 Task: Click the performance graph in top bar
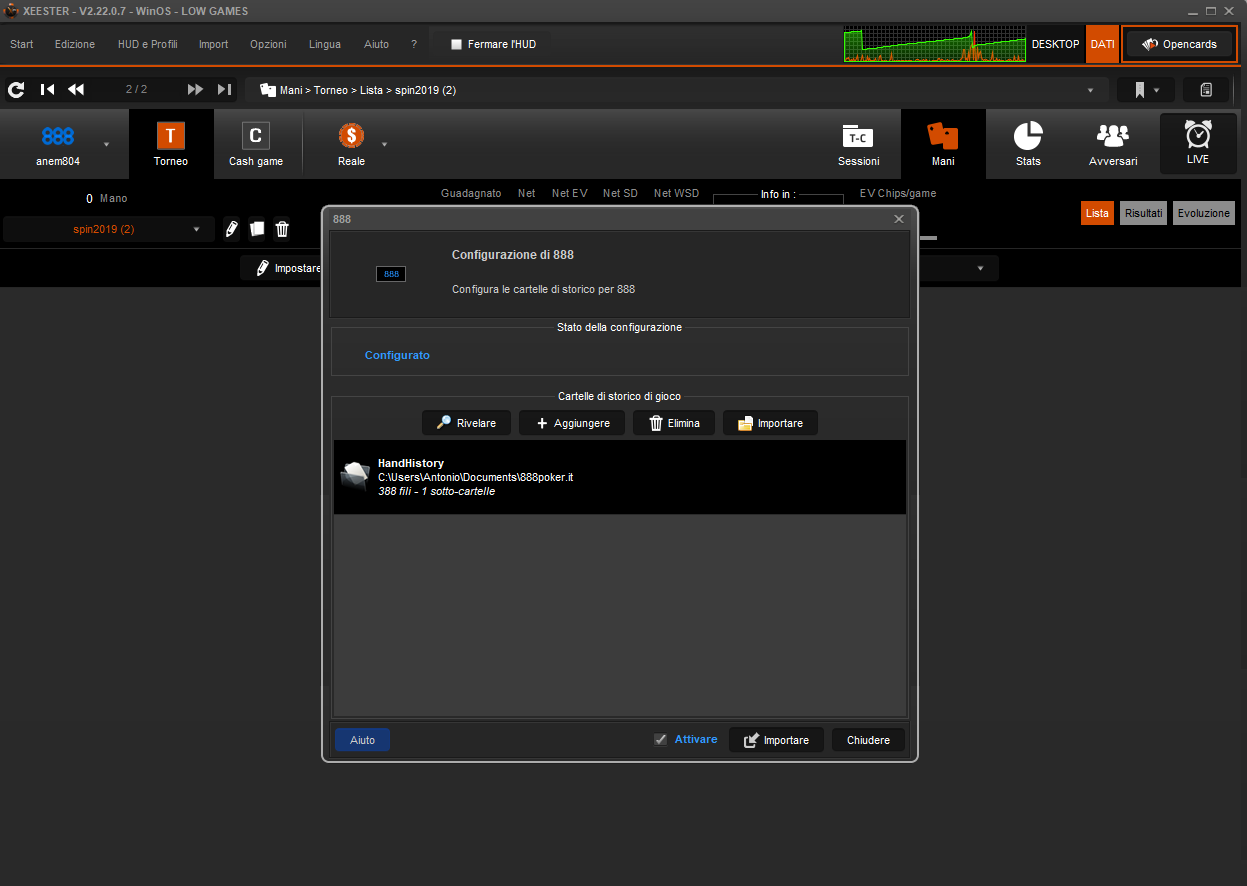[x=935, y=44]
